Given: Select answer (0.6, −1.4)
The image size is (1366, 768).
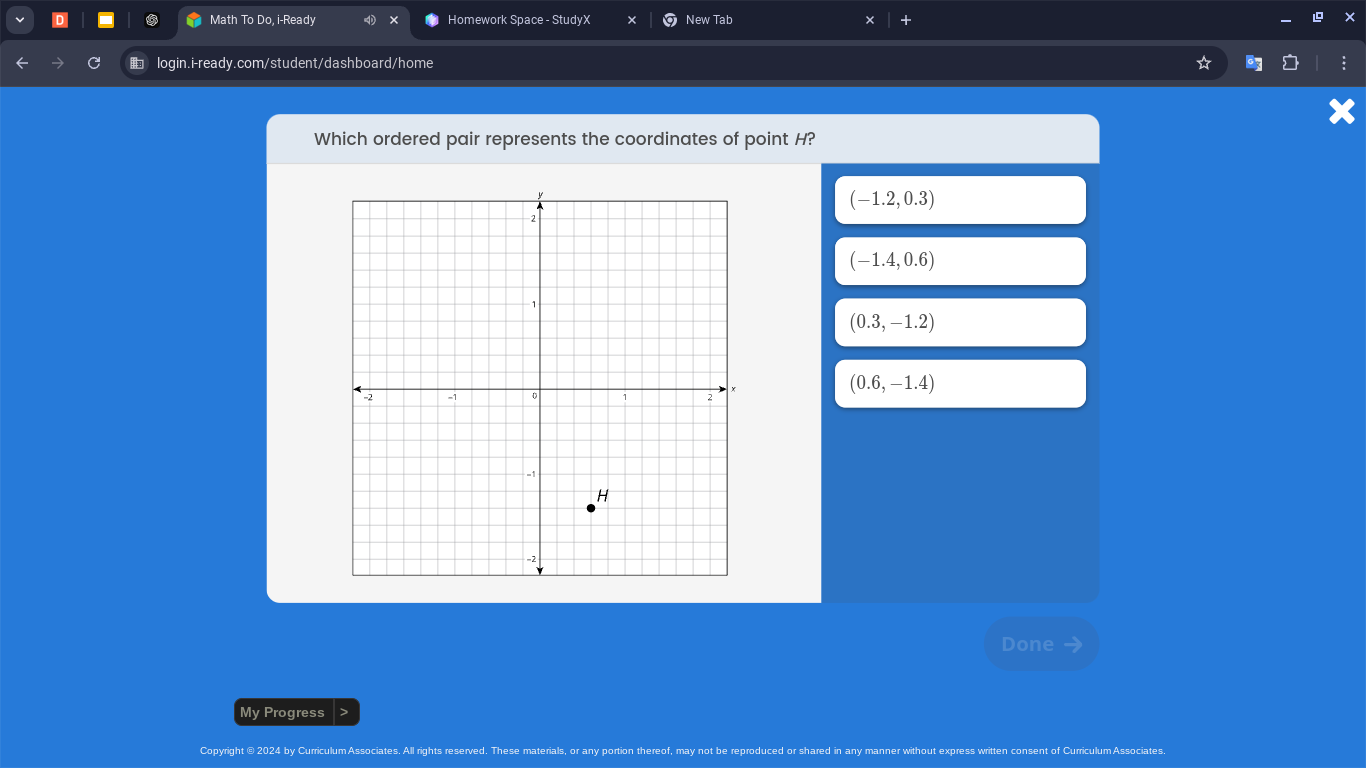Looking at the screenshot, I should pyautogui.click(x=960, y=383).
